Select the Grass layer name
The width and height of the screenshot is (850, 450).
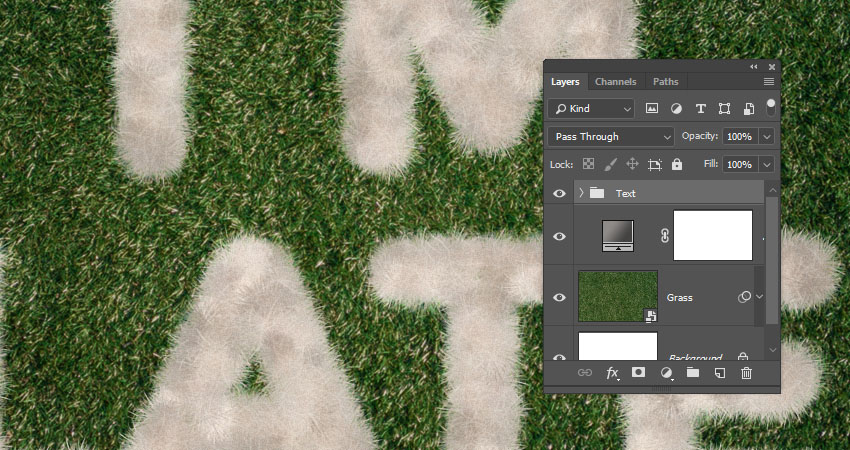pos(679,298)
